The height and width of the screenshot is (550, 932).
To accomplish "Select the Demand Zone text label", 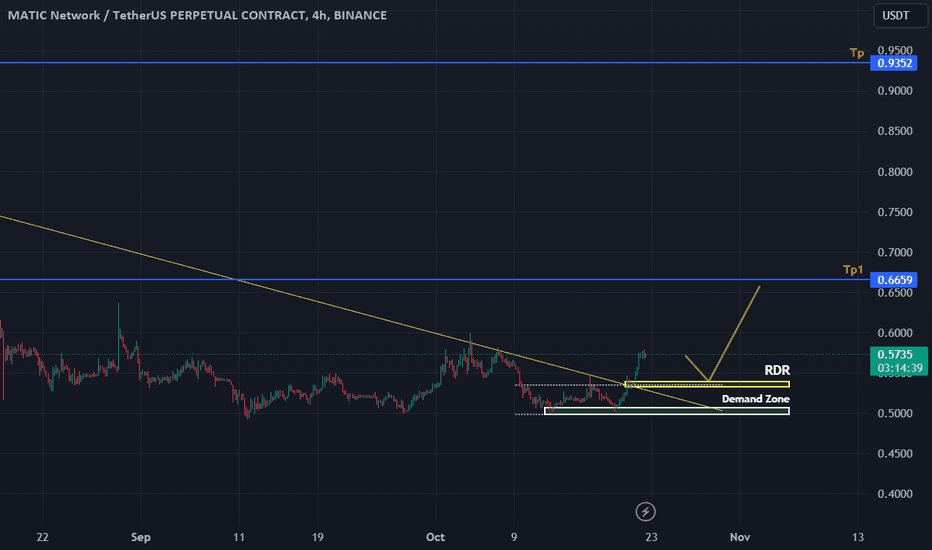I will [x=755, y=399].
